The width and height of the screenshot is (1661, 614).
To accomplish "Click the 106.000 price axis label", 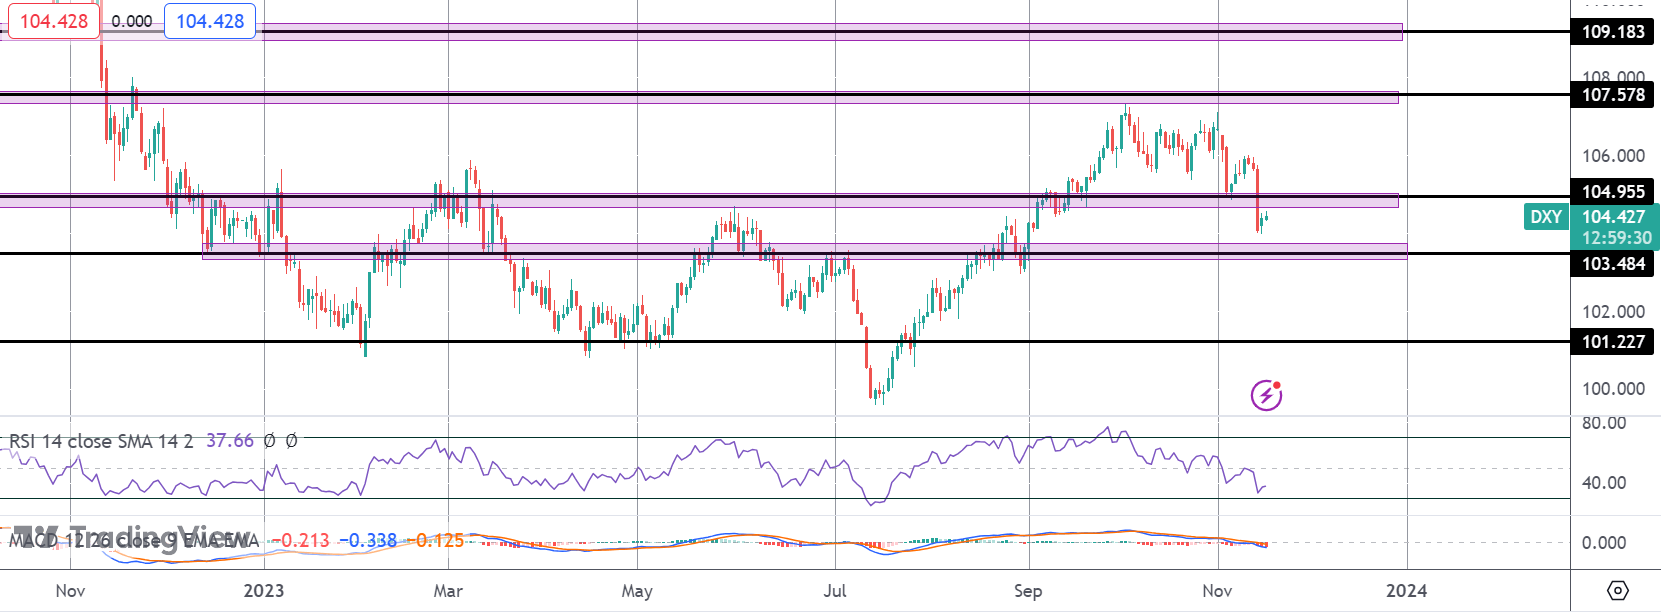I will point(1613,156).
